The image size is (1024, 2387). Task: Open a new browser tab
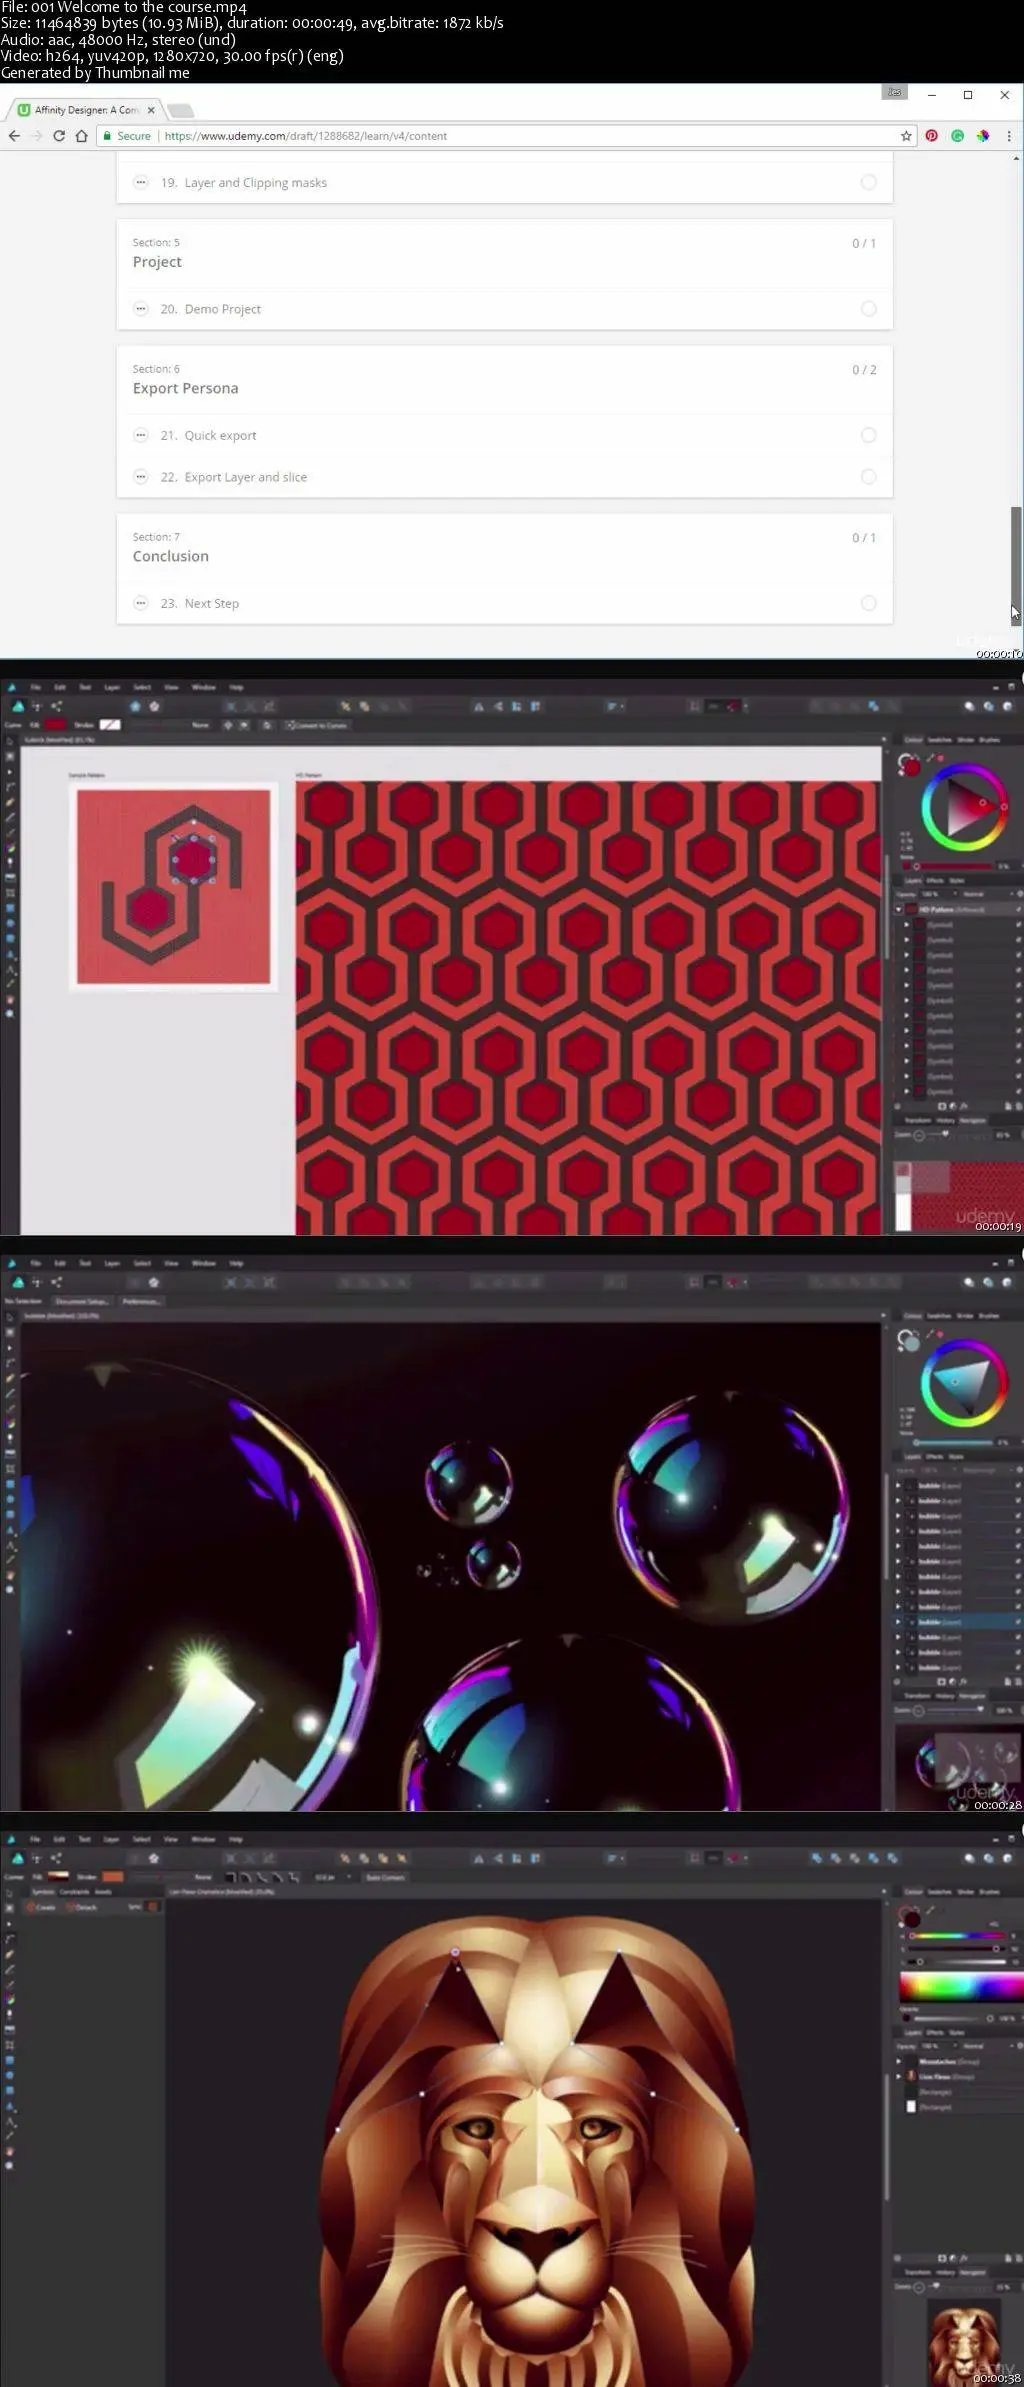(x=180, y=111)
